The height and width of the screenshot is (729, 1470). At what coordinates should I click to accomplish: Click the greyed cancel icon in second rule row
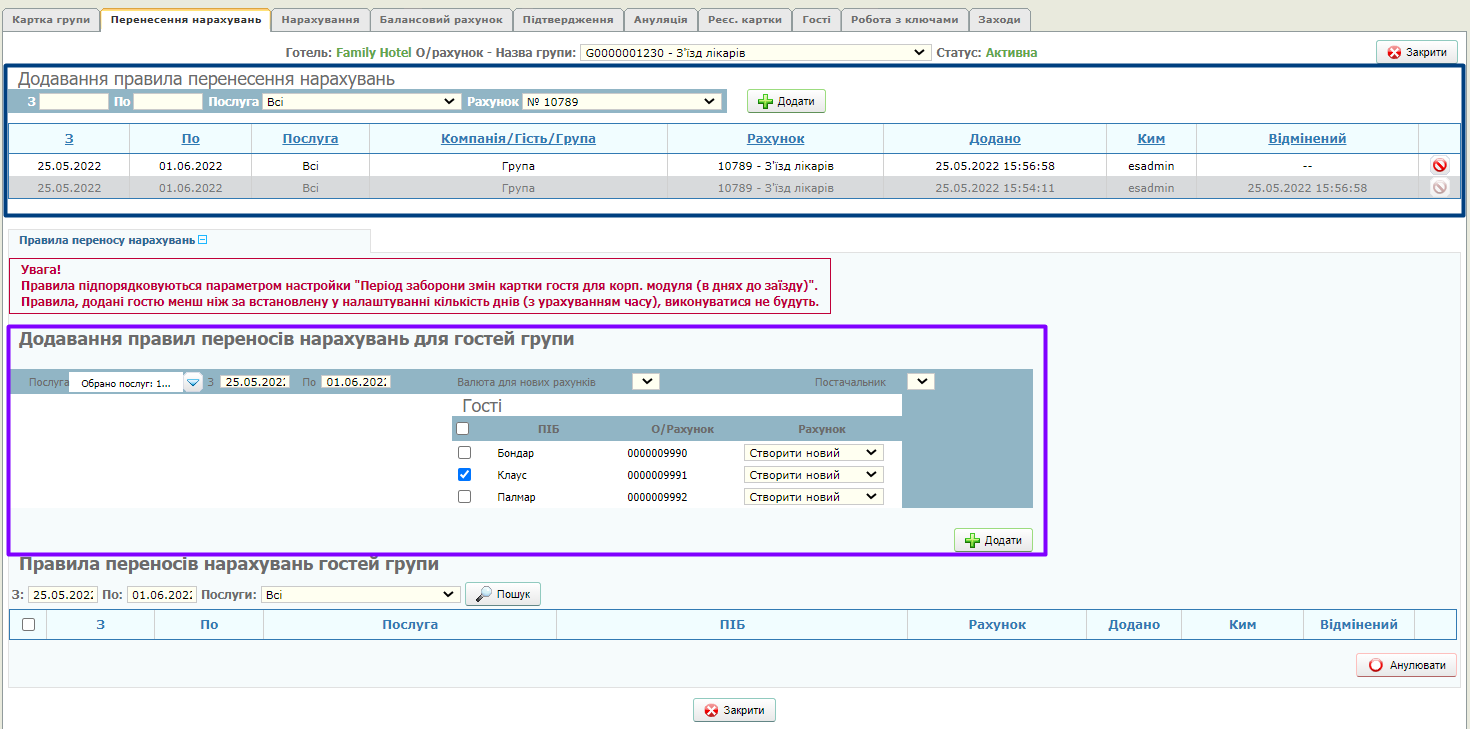[x=1439, y=187]
